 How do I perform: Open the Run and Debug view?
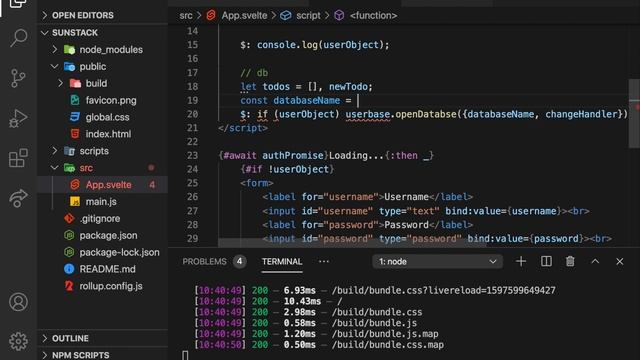18,118
